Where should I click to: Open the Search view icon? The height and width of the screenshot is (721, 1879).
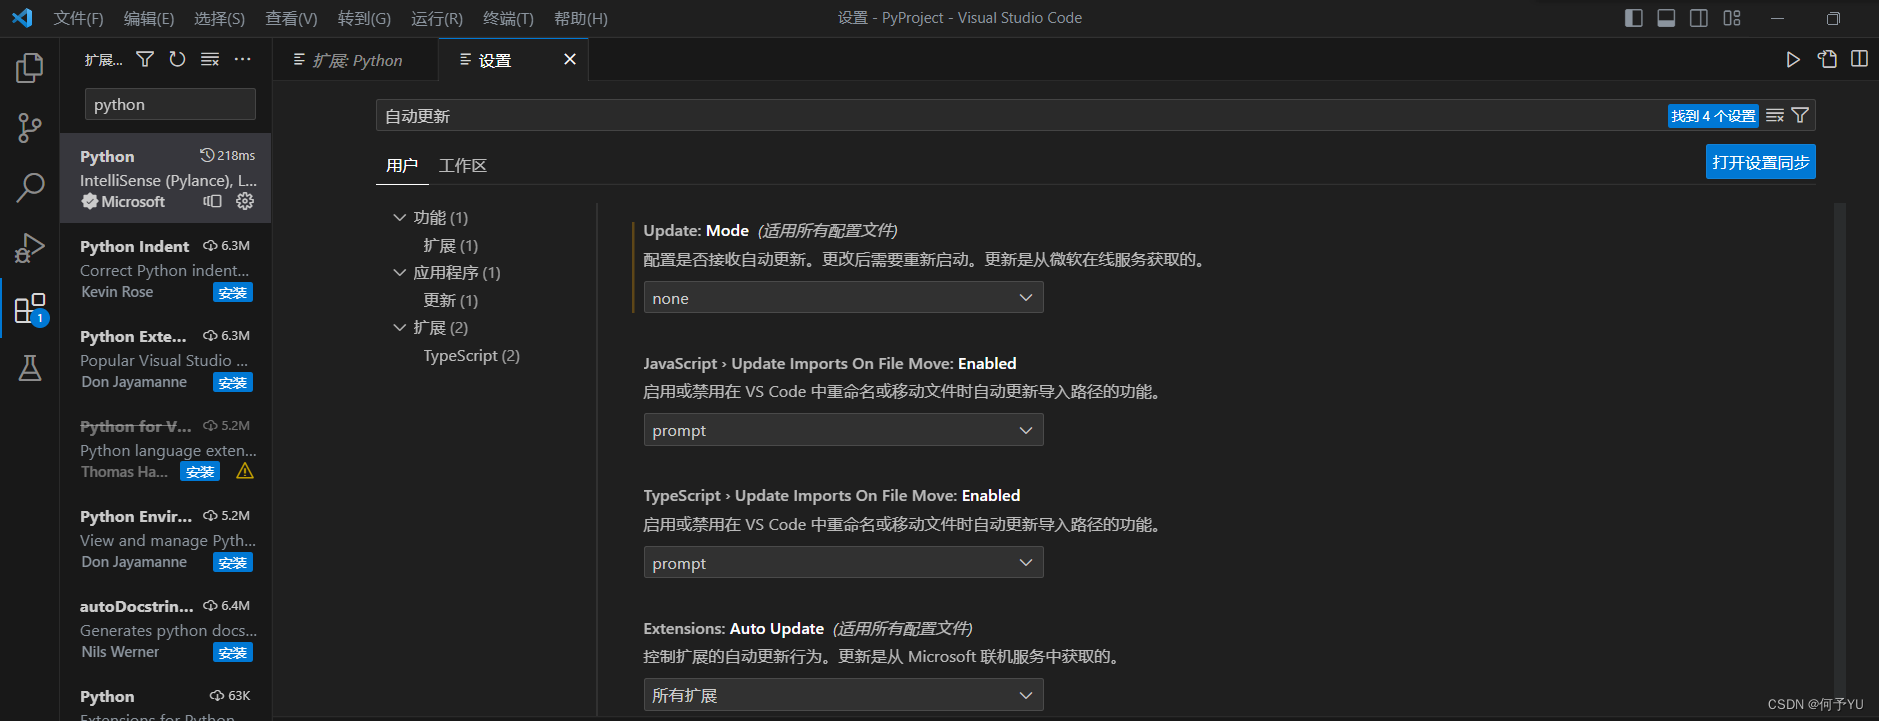[x=30, y=187]
